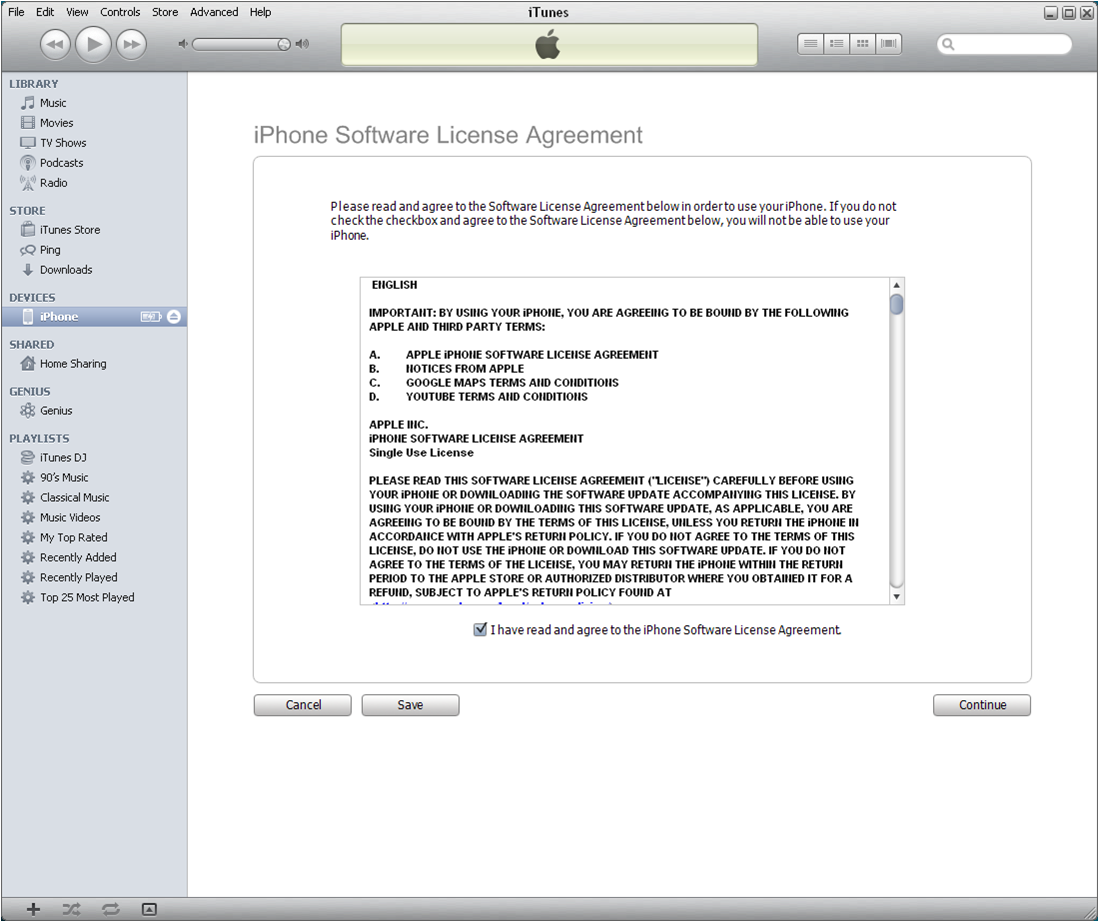Image resolution: width=1099 pixels, height=922 pixels.
Task: Select the 90's Music playlist
Action: 94,477
